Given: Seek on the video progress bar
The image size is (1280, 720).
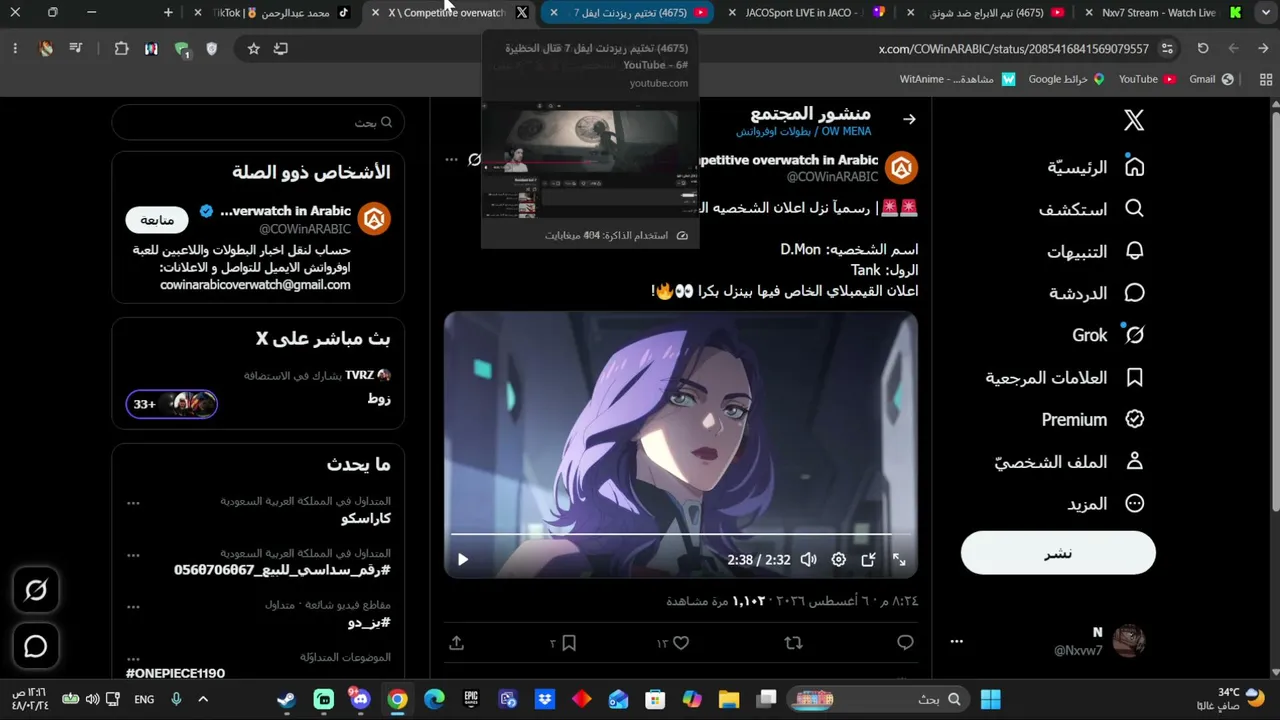Looking at the screenshot, I should 680,535.
